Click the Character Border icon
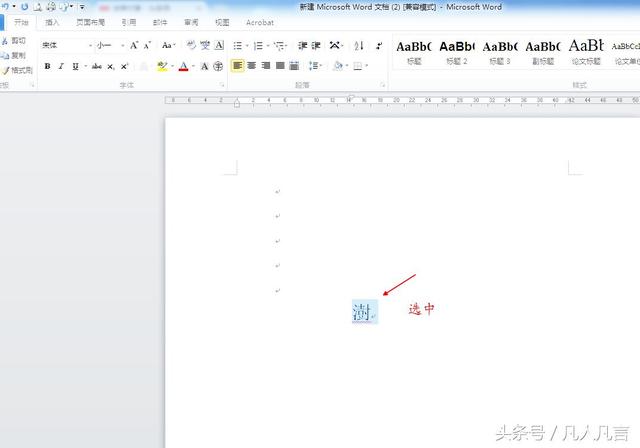Screen dimensions: 640x448 (x=219, y=45)
